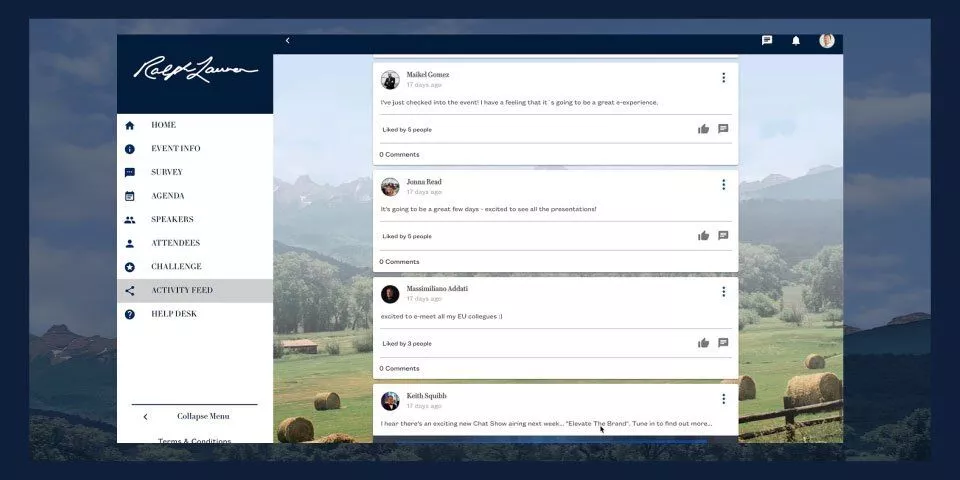
Task: Open options menu on Keith Squibb post
Action: click(x=723, y=399)
